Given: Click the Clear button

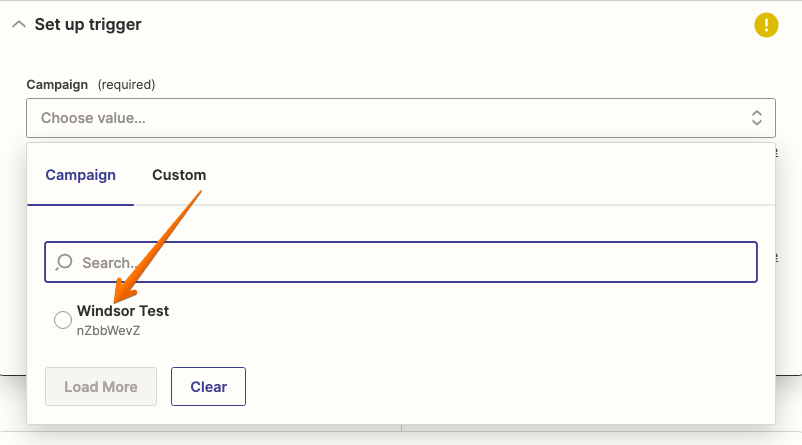Looking at the screenshot, I should tap(208, 387).
